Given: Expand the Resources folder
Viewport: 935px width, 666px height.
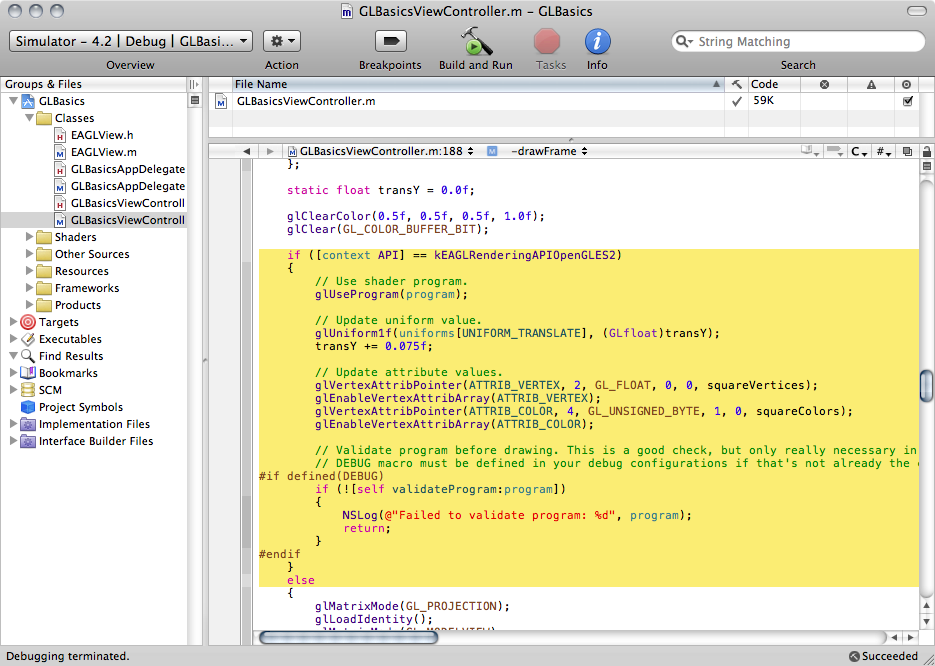Looking at the screenshot, I should click(29, 271).
